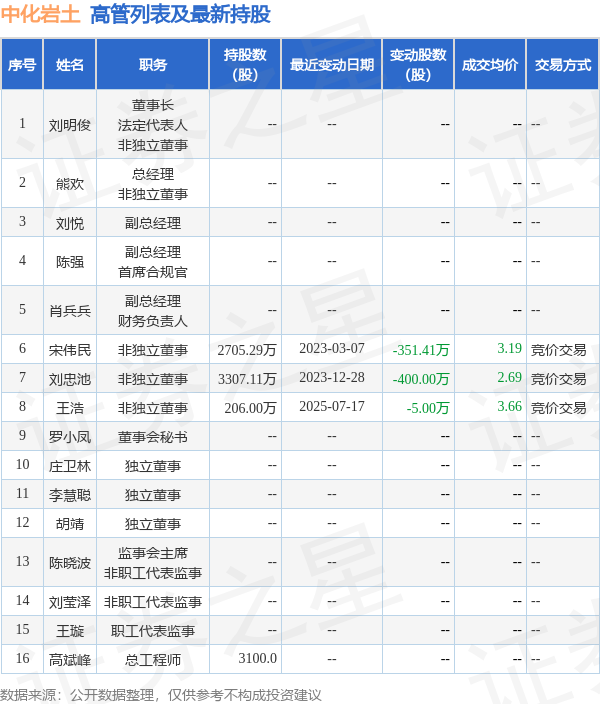The width and height of the screenshot is (600, 704).
Task: Click the name 肖兵兵
Action: (70, 311)
